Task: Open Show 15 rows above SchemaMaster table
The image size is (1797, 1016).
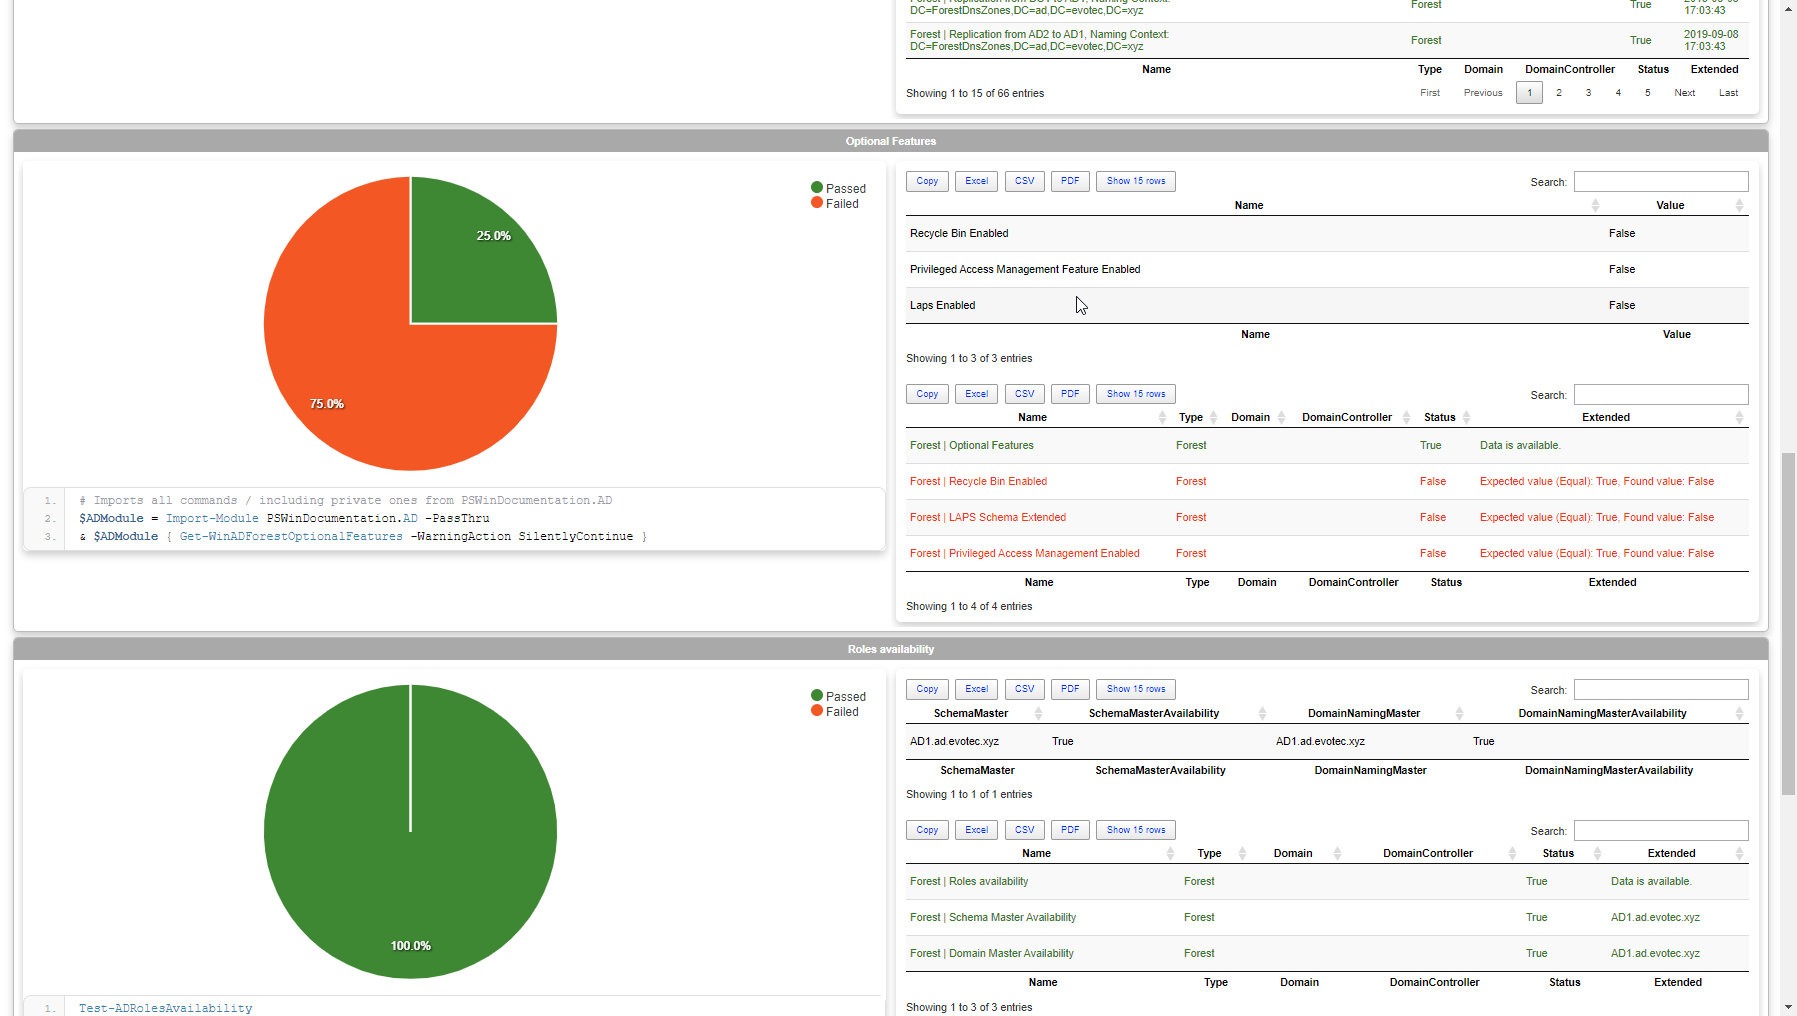Action: [1135, 689]
